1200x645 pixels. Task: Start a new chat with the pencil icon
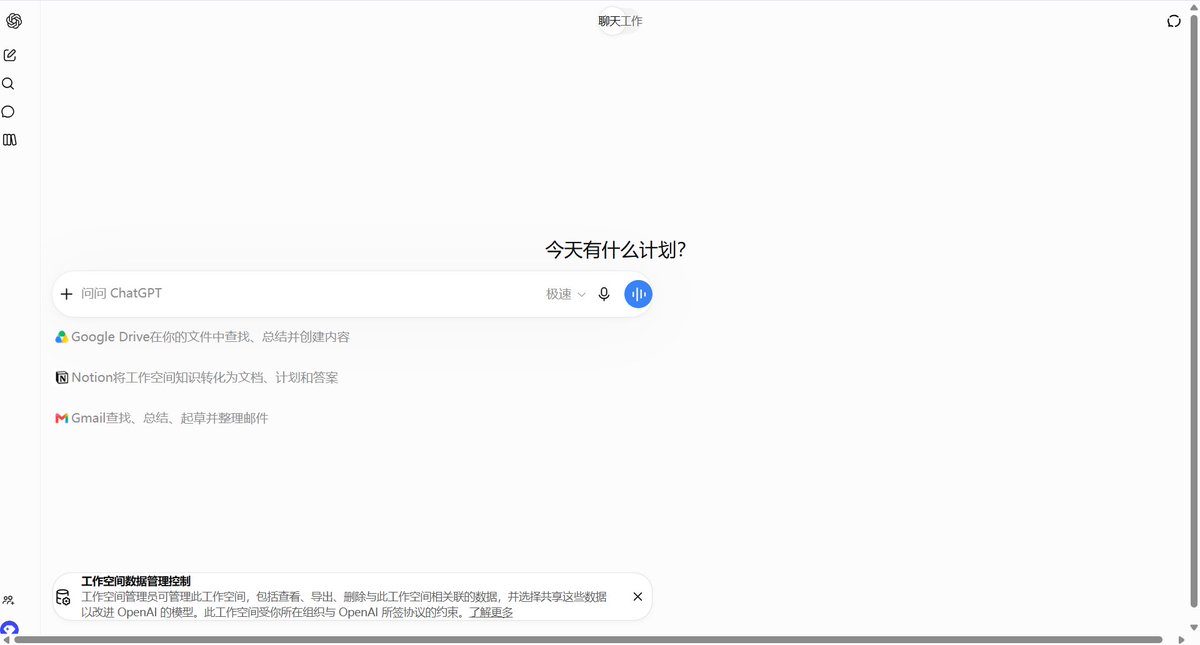pyautogui.click(x=10, y=56)
